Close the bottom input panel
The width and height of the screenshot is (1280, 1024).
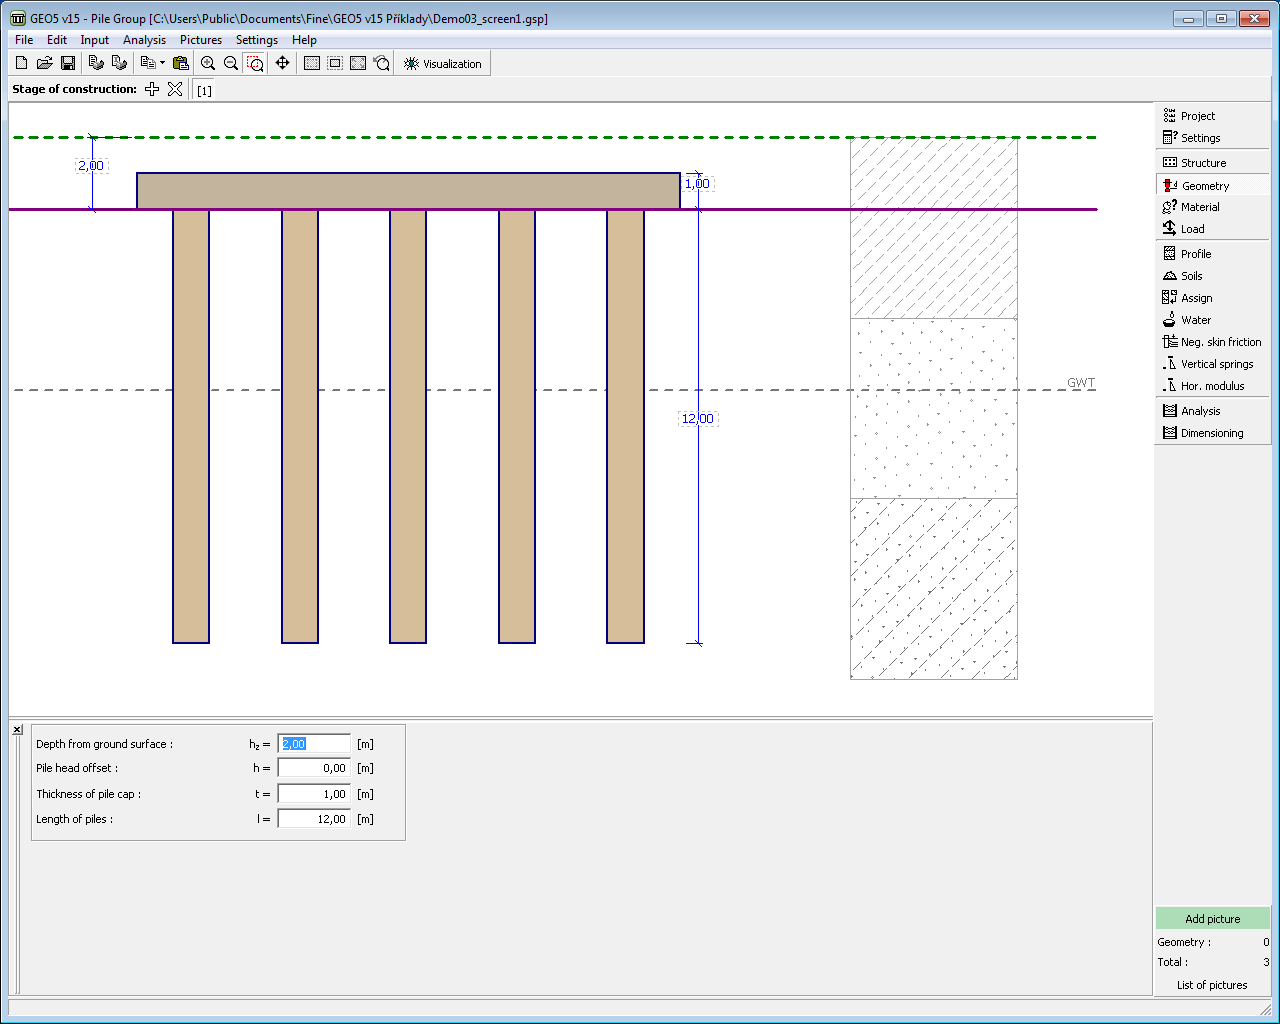click(x=17, y=730)
